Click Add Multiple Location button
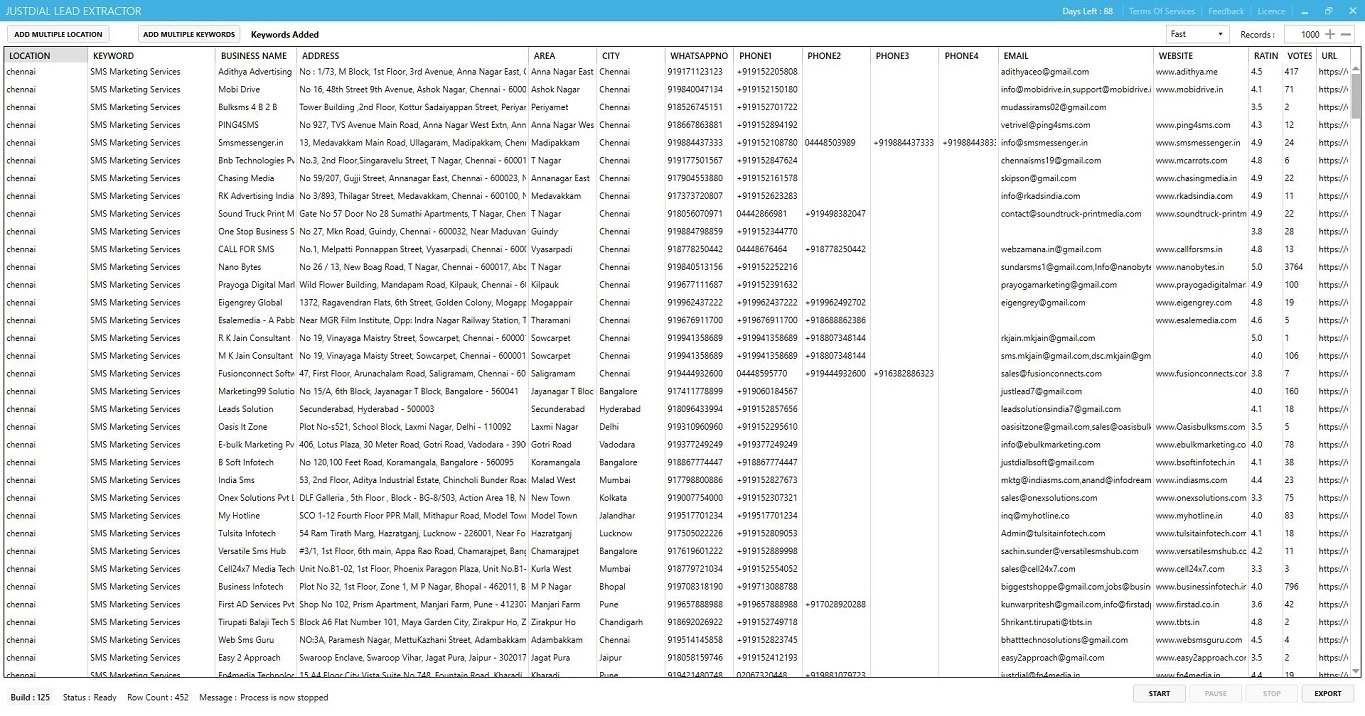Image resolution: width=1365 pixels, height=716 pixels. [58, 34]
